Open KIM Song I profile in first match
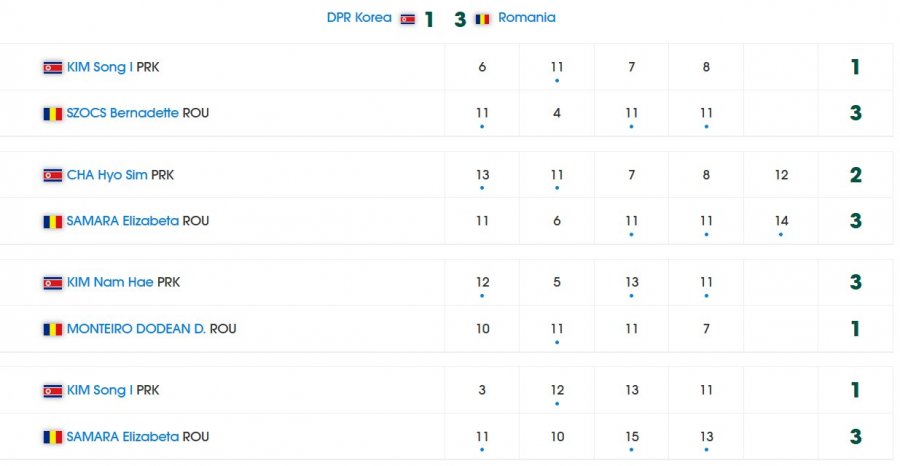 point(100,67)
